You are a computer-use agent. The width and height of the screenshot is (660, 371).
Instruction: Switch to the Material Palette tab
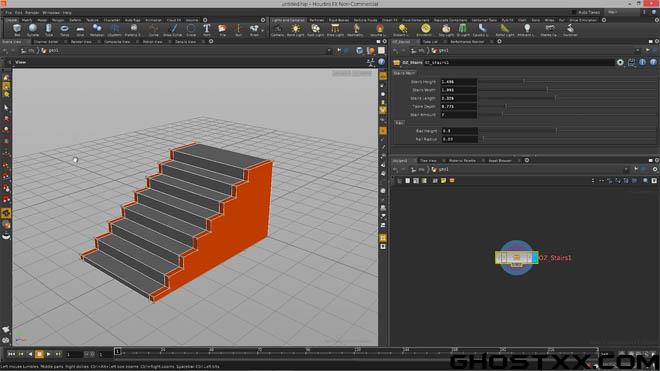pos(462,160)
